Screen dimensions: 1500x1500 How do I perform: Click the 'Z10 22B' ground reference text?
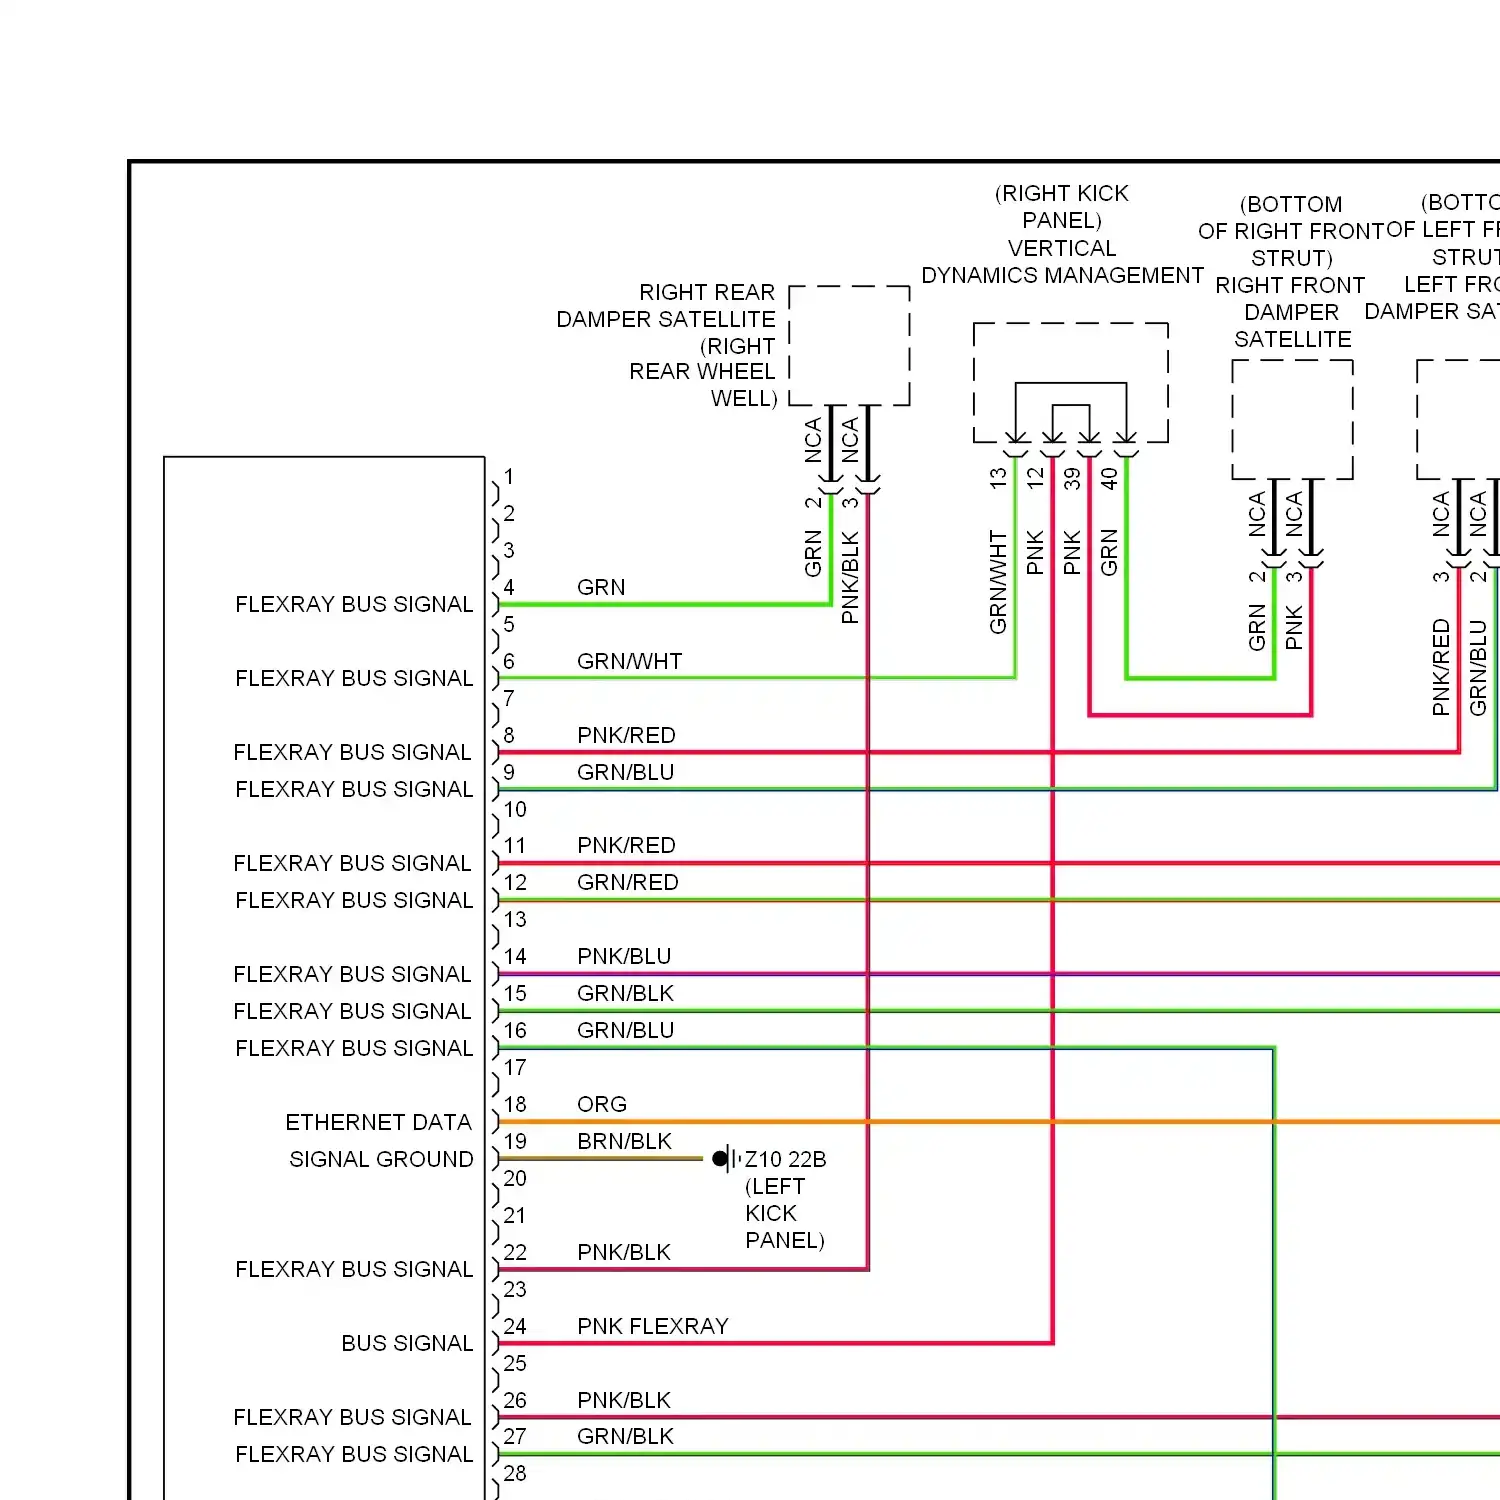(x=785, y=1159)
